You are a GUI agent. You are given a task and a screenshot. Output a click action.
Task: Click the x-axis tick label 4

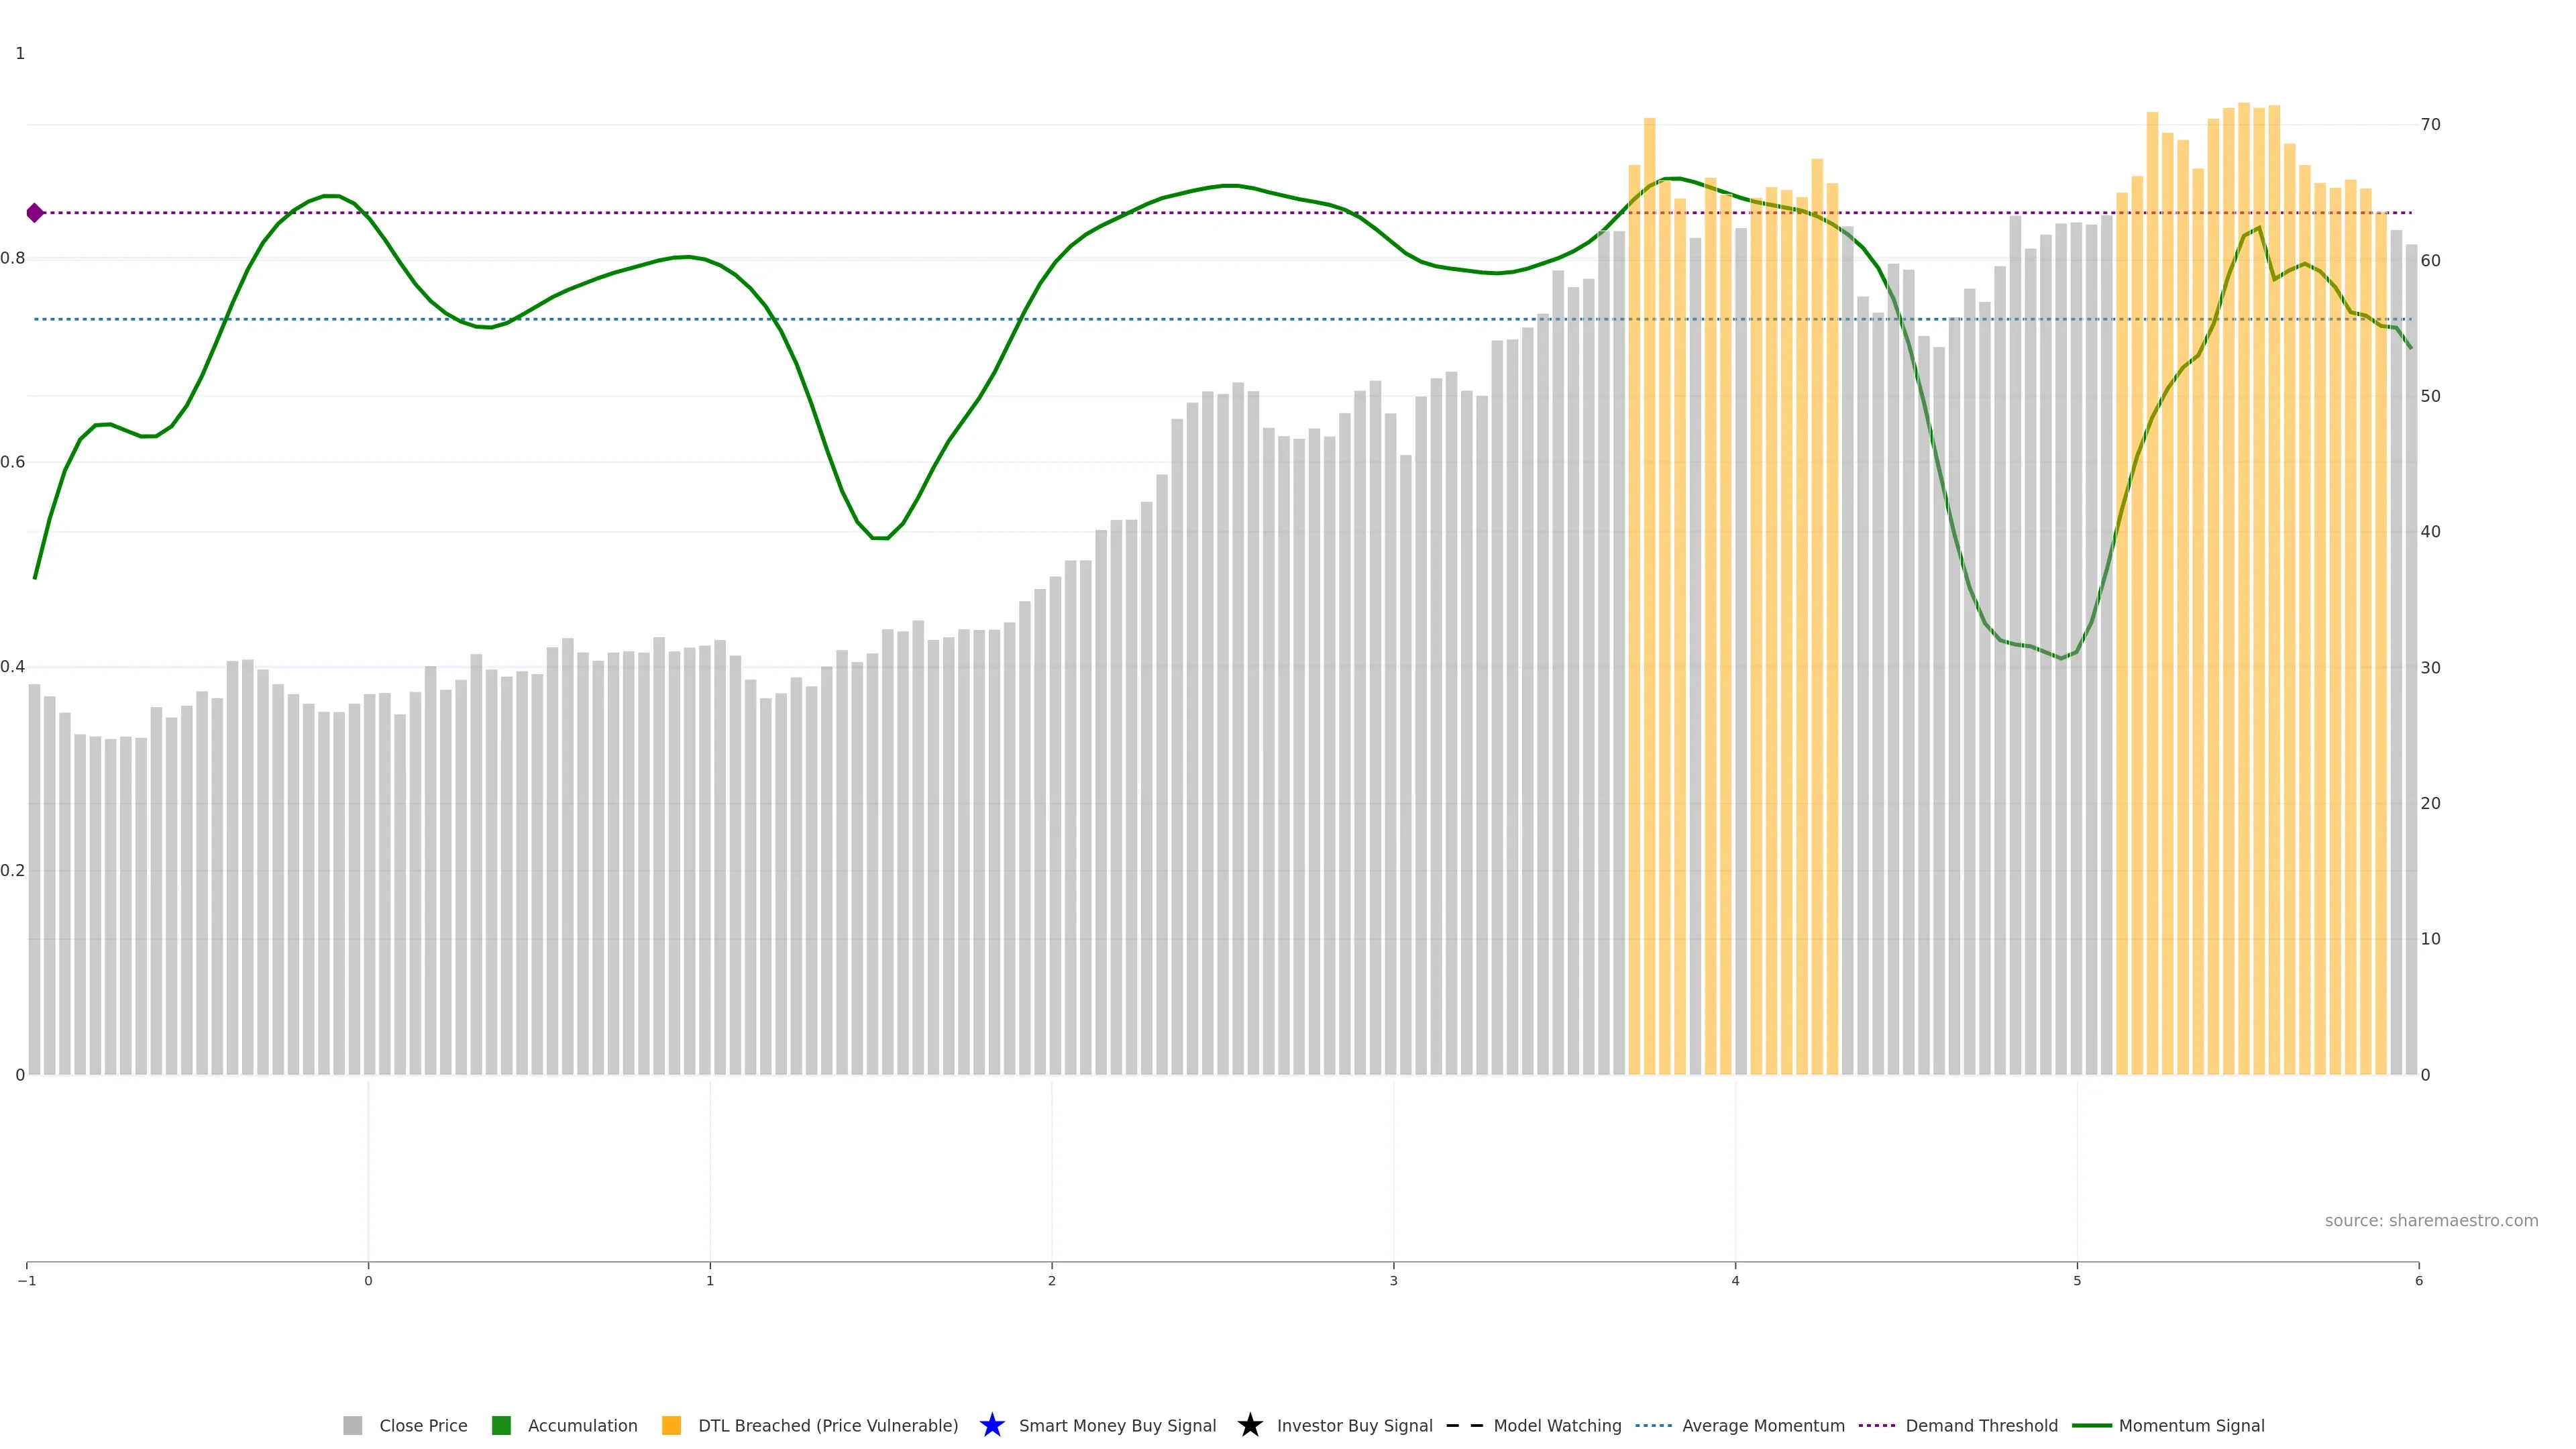click(1735, 1281)
